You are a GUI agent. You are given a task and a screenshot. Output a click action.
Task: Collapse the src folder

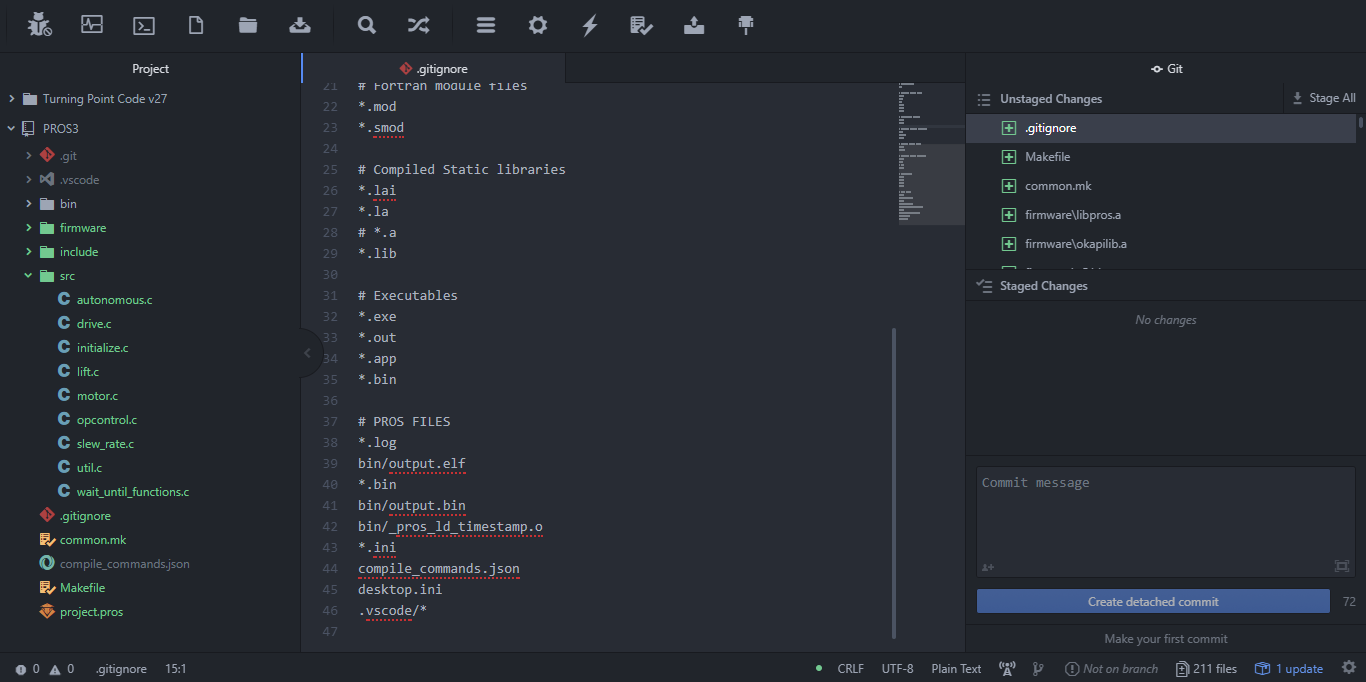click(29, 276)
